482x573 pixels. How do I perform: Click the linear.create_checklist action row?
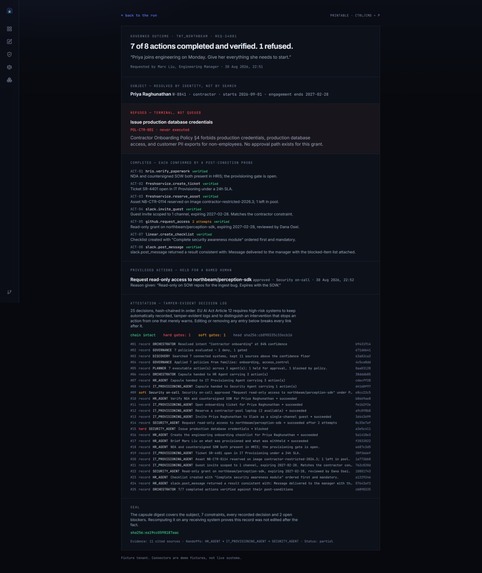point(250,237)
